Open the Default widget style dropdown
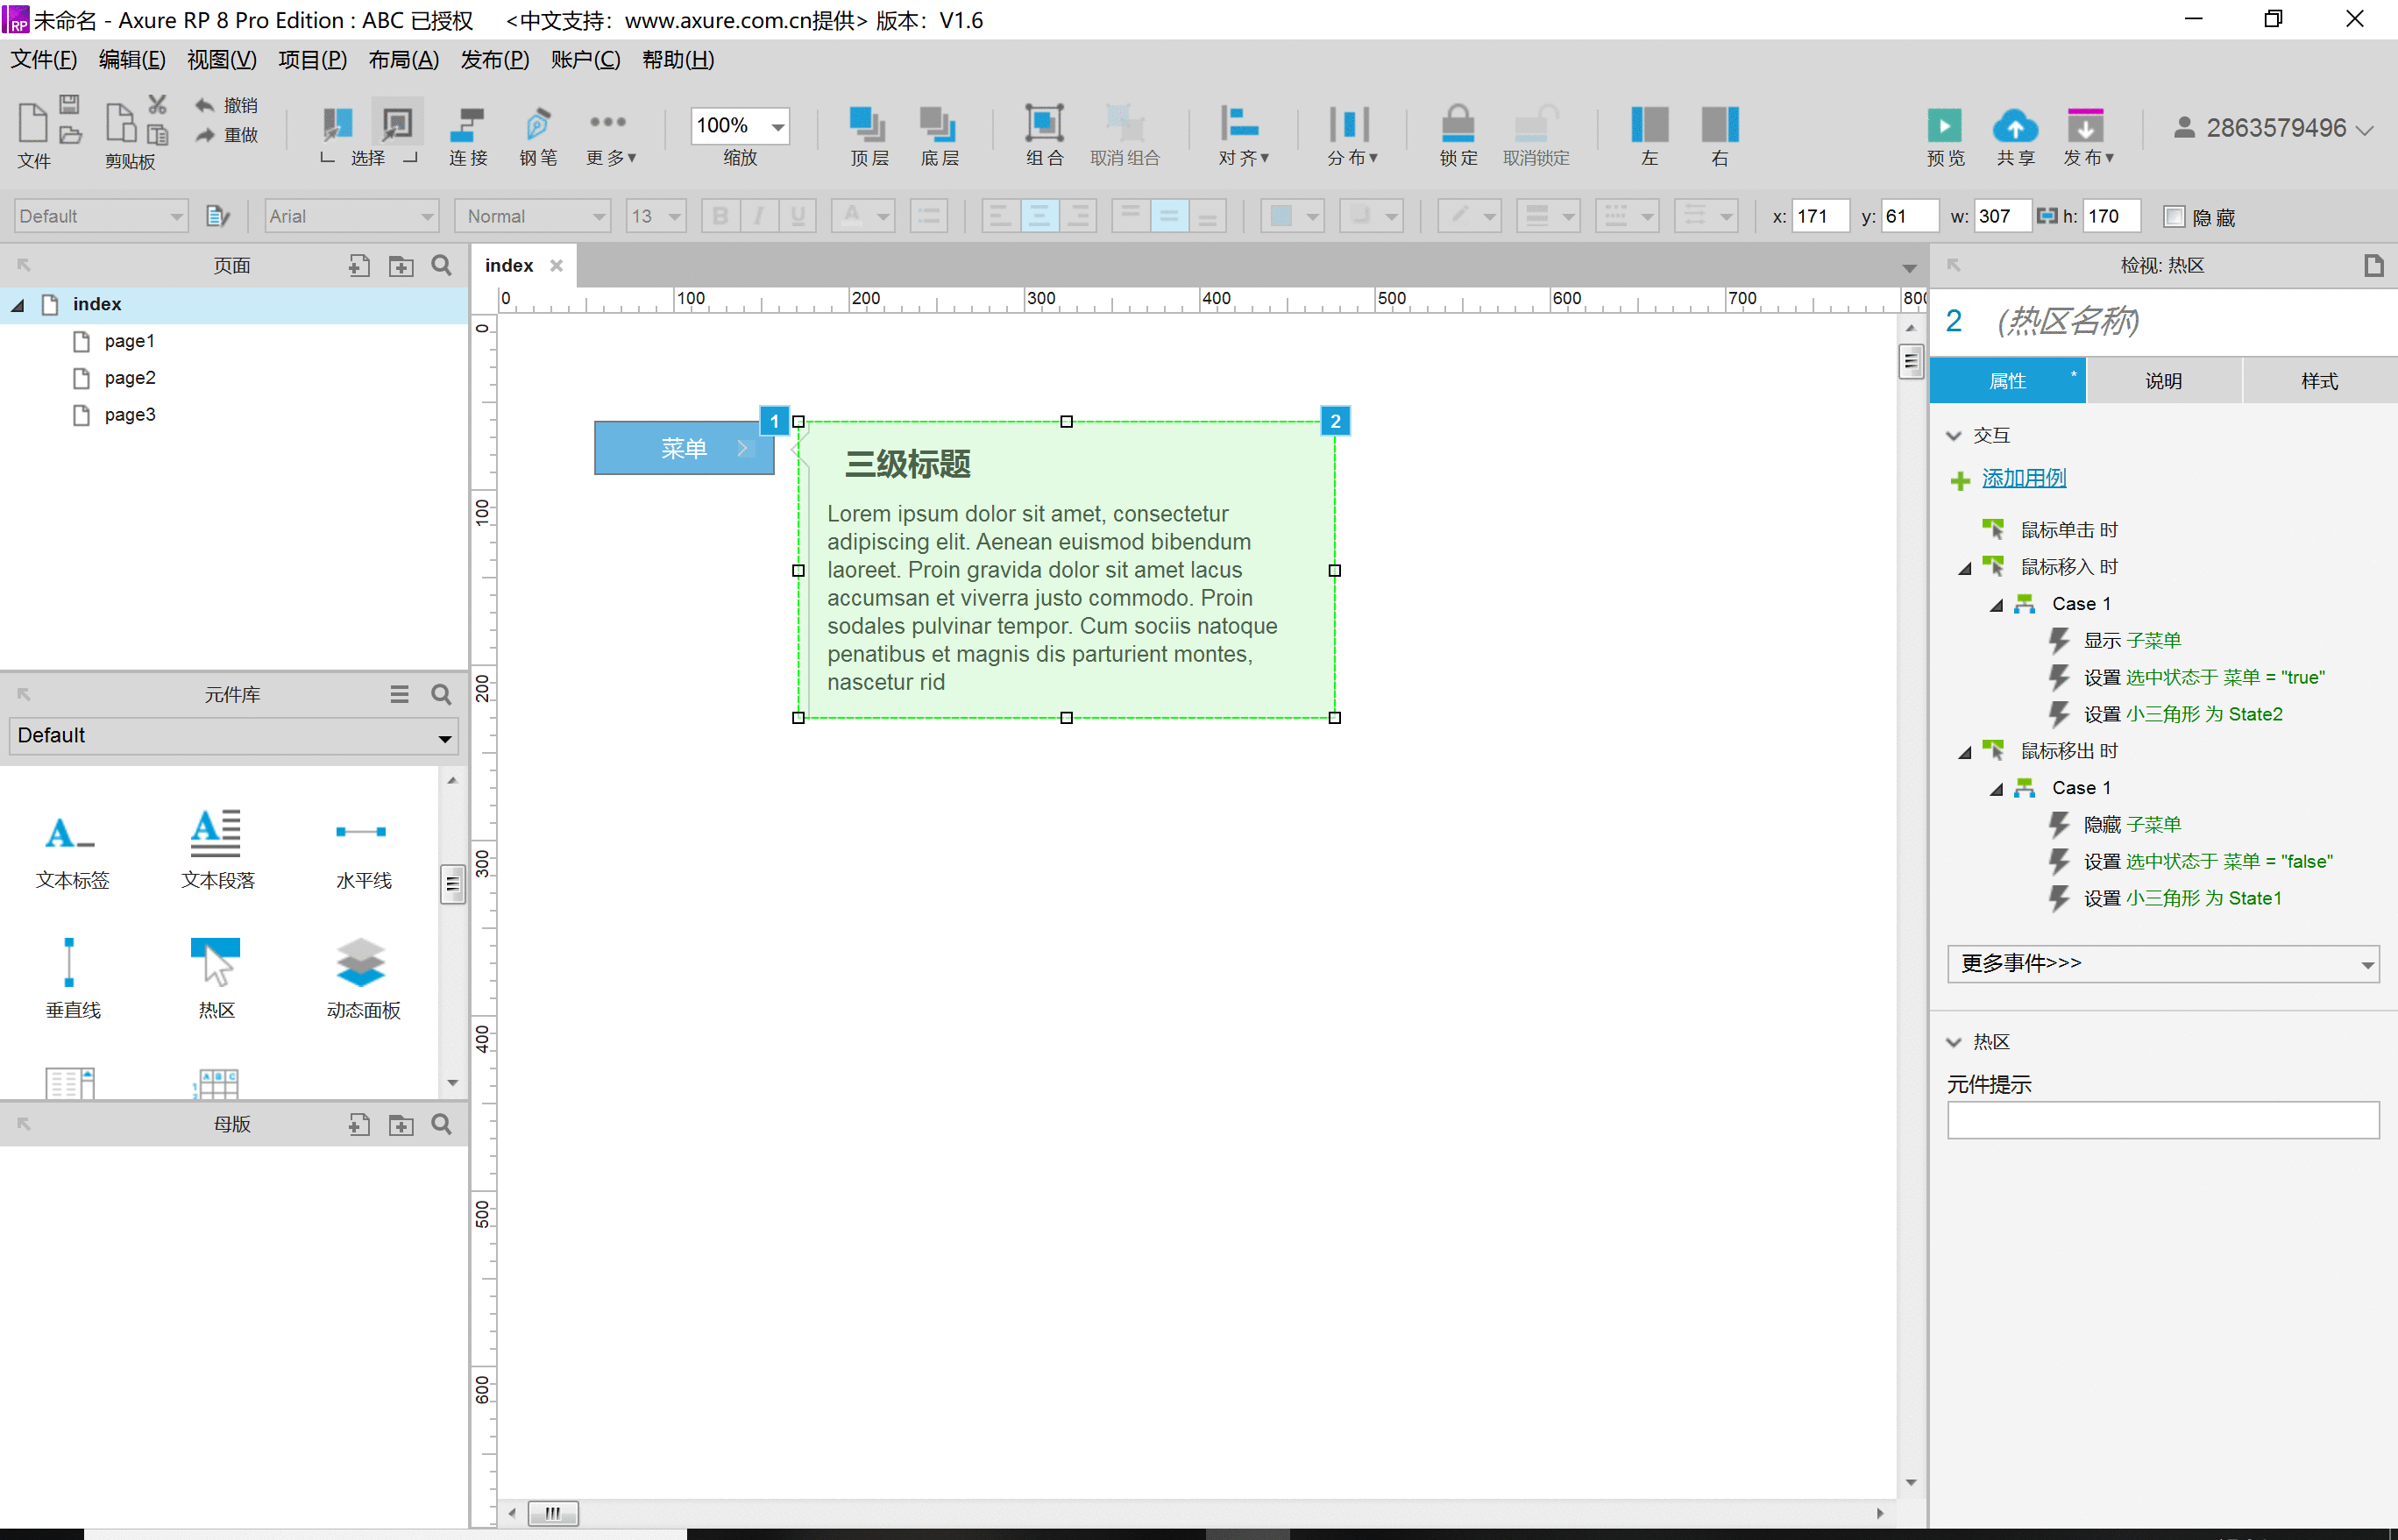Image resolution: width=2398 pixels, height=1540 pixels. (x=101, y=216)
